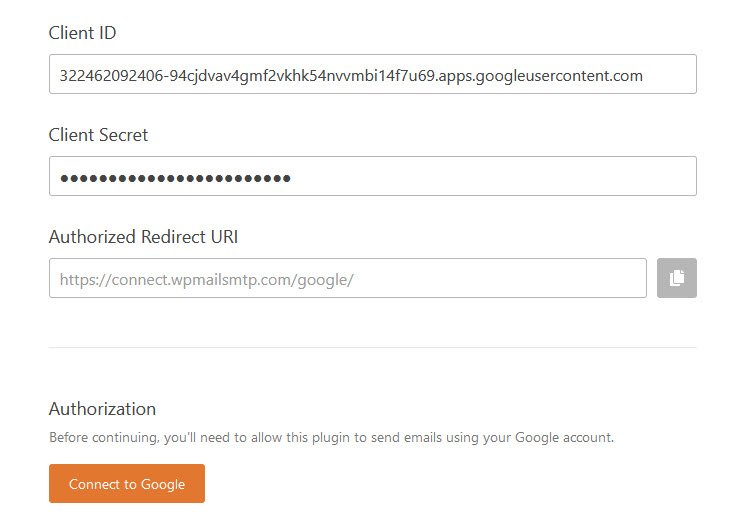
Task: Click the connect.wpmailsmtp.com URL text
Action: point(206,280)
